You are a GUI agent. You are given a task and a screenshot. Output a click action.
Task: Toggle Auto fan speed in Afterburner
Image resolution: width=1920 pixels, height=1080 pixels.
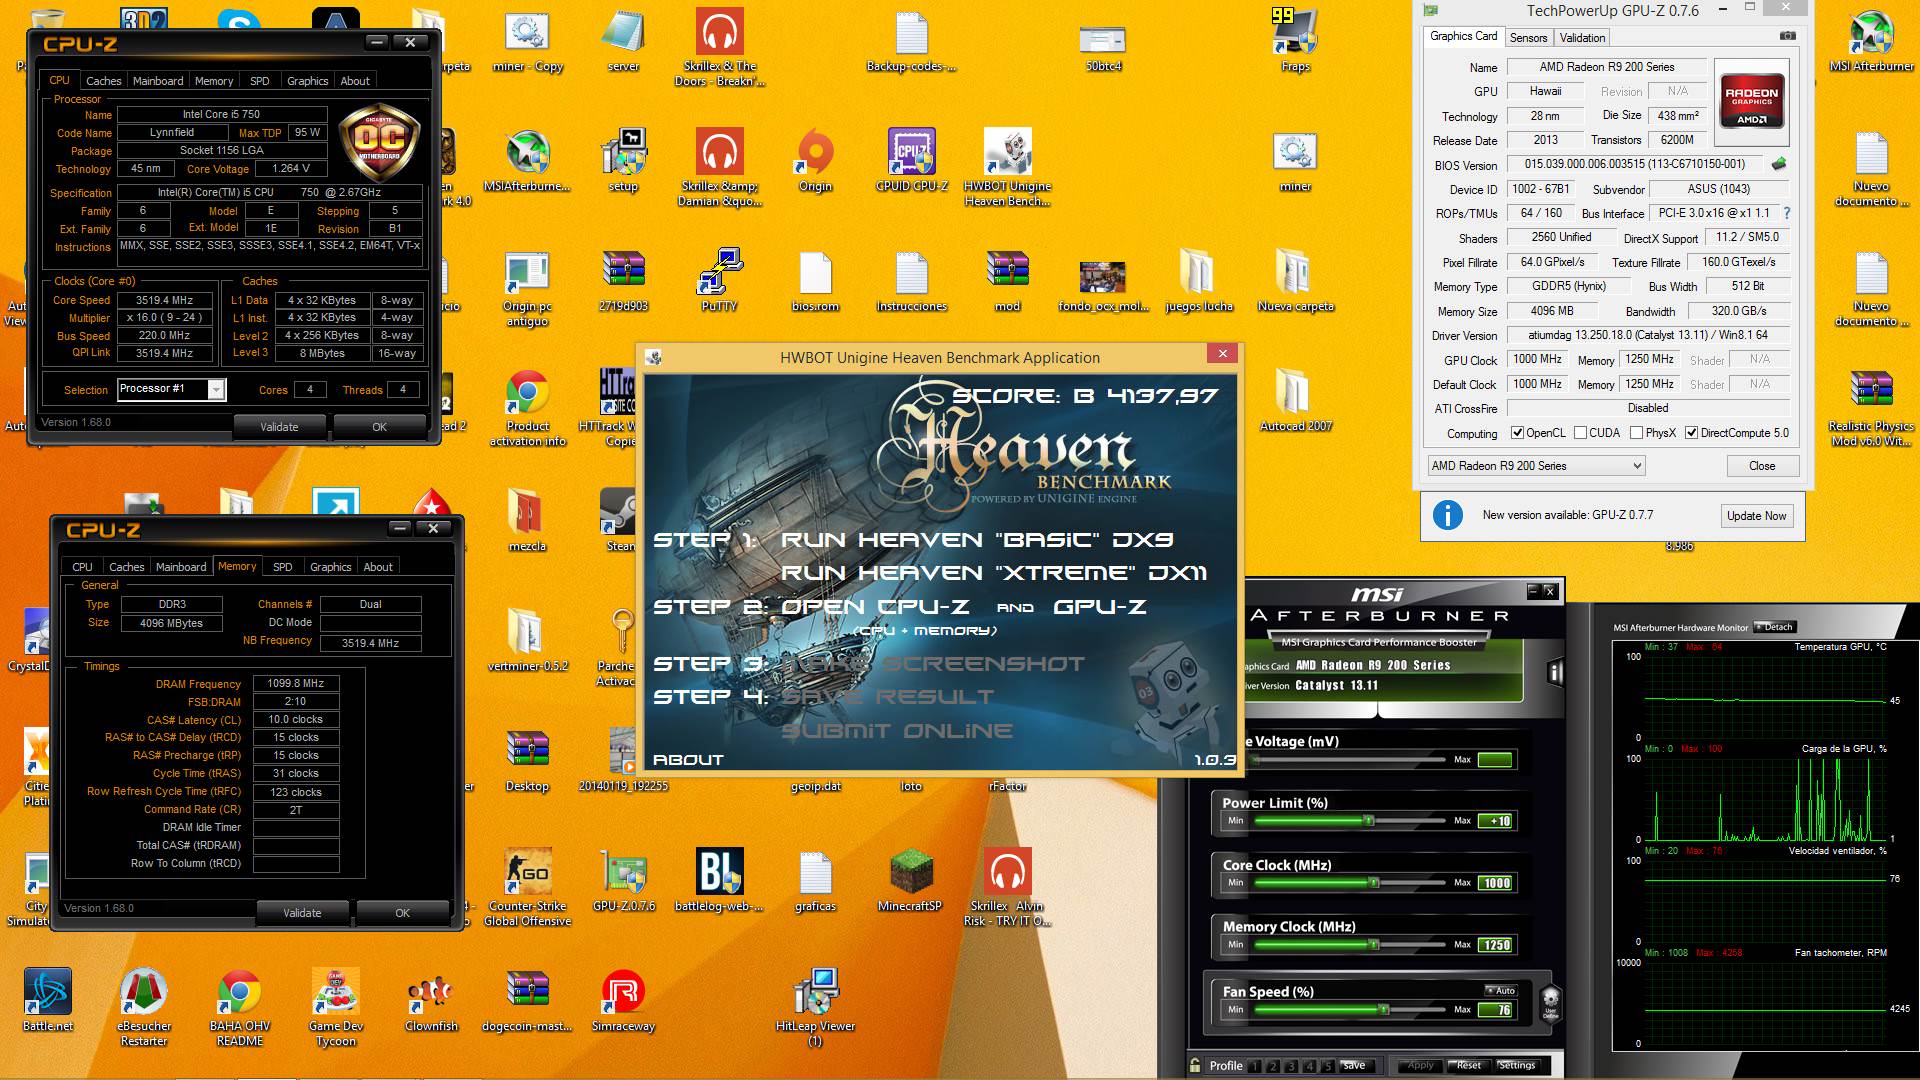(x=1499, y=991)
